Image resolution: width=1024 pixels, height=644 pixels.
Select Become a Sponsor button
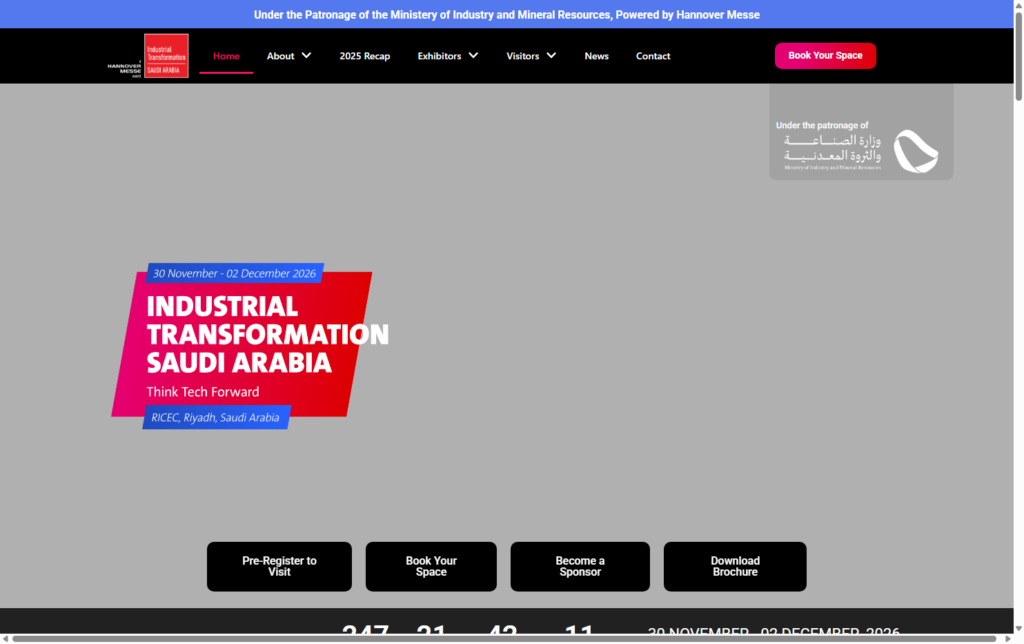point(580,566)
